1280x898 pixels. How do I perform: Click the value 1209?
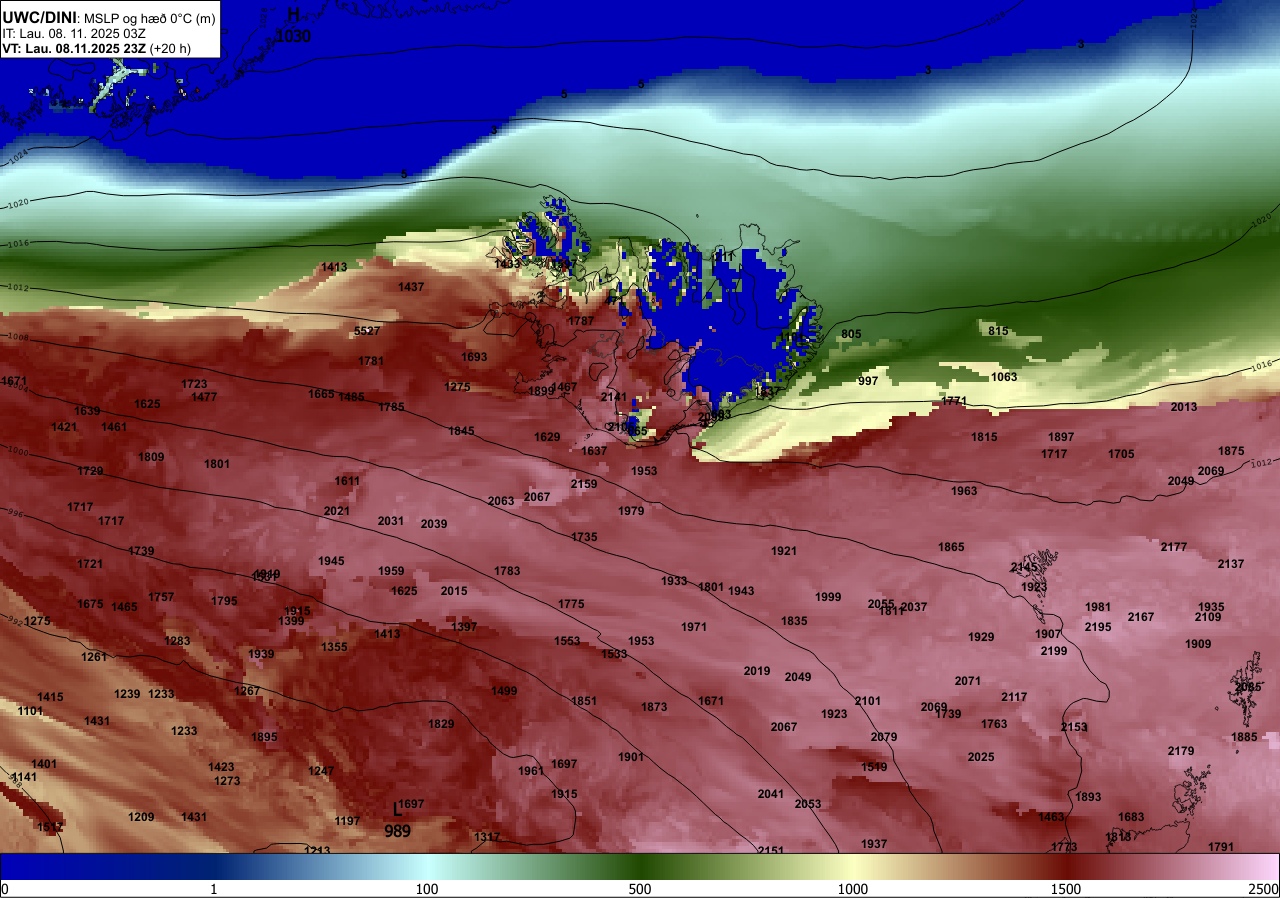pos(141,817)
